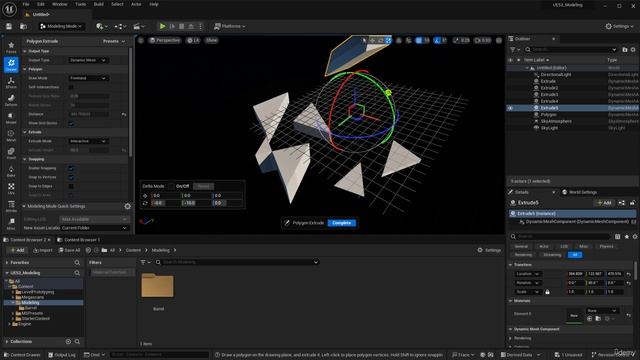This screenshot has width=640, height=360.
Task: Play the level in editor
Action: [x=162, y=26]
